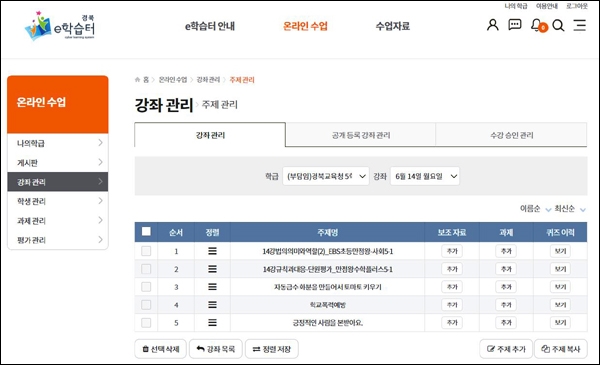
Task: Open 온라인 수업 top menu
Action: coord(305,26)
